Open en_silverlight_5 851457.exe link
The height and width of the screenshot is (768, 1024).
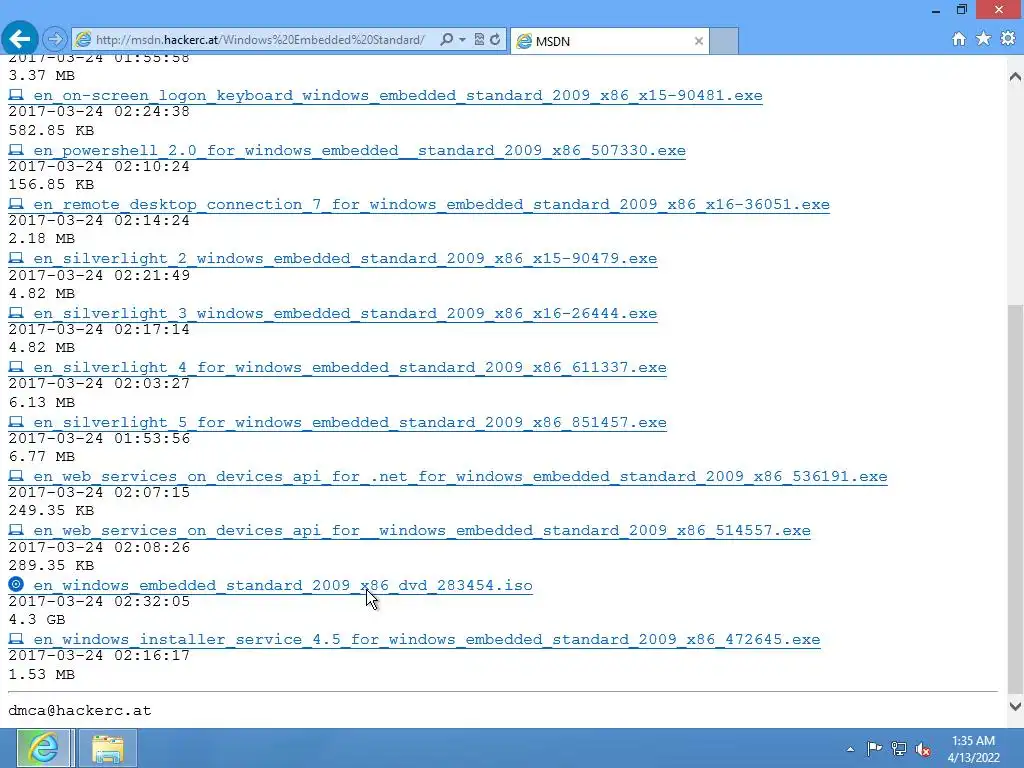pyautogui.click(x=350, y=423)
